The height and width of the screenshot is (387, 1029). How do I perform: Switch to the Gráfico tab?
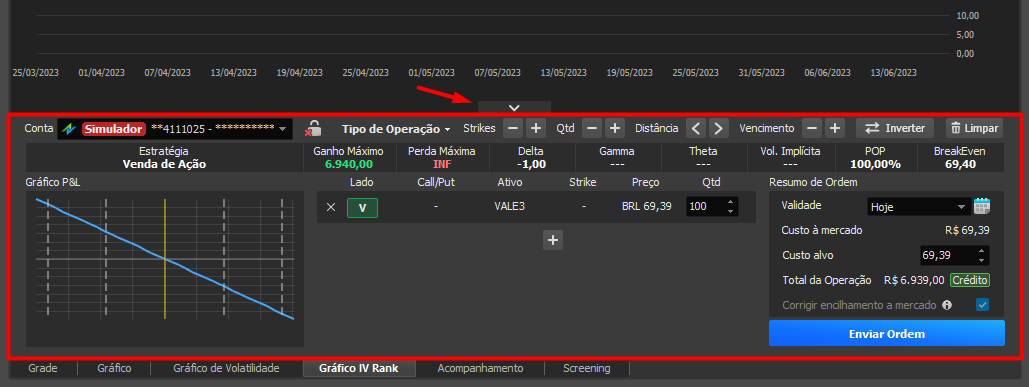pos(114,369)
